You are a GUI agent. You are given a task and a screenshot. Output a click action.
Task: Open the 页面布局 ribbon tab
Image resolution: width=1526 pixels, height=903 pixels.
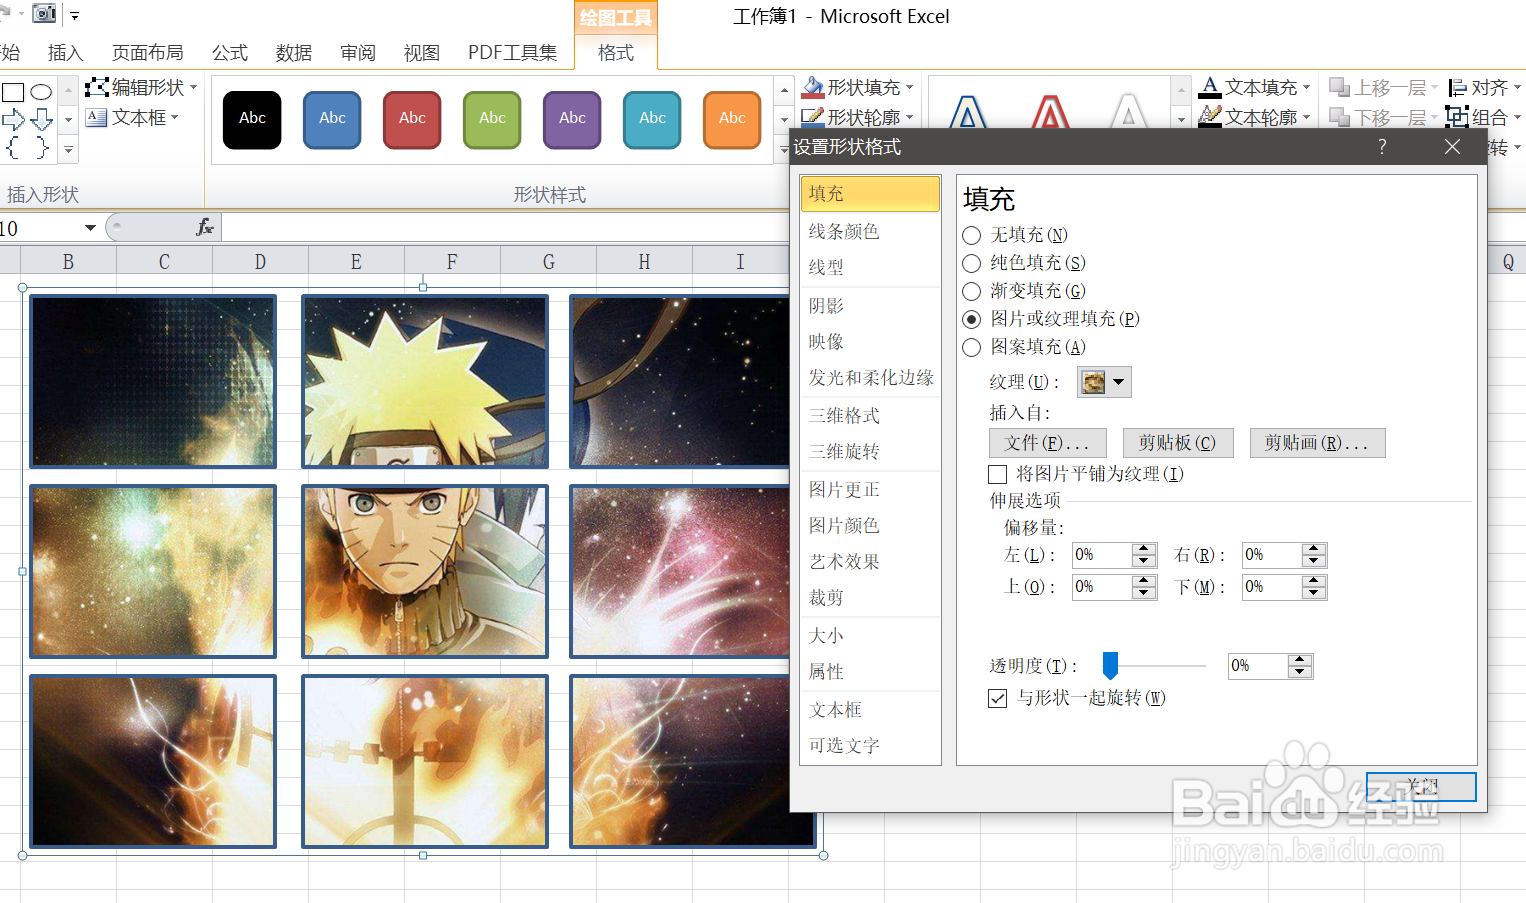point(148,53)
